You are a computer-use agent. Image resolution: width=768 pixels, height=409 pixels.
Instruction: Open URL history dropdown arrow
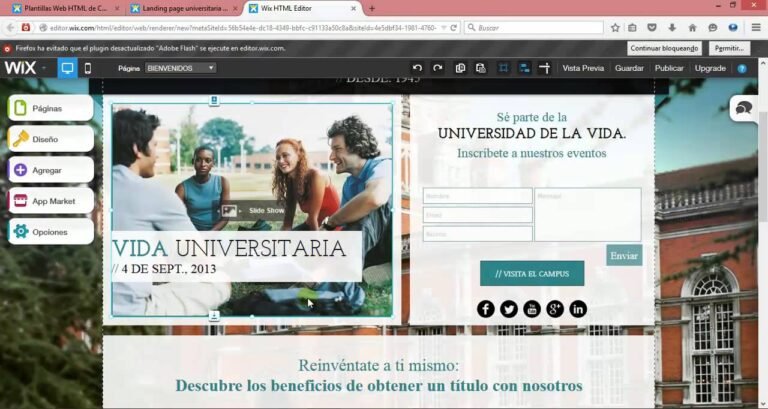click(x=444, y=28)
